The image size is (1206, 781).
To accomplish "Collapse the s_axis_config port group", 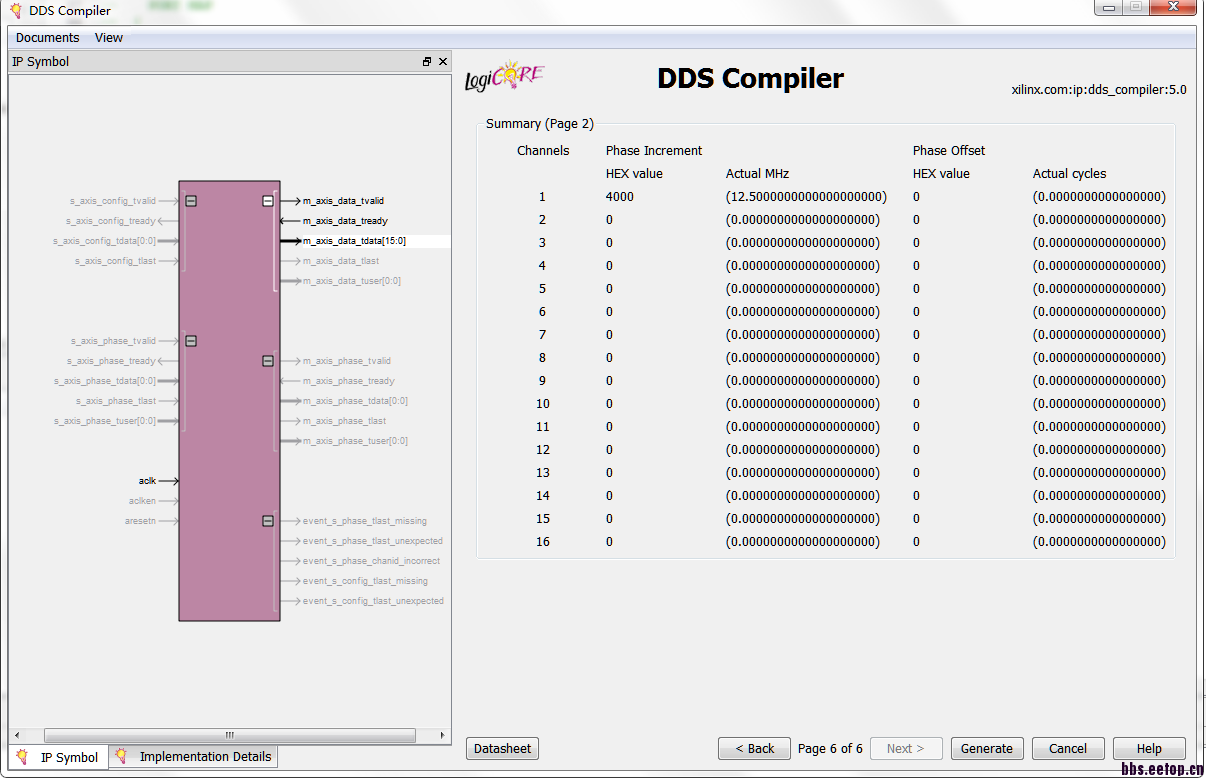I will click(x=189, y=200).
